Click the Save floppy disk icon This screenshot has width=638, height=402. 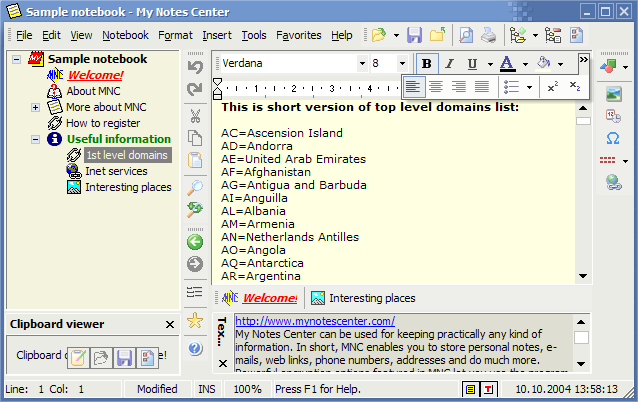[414, 35]
